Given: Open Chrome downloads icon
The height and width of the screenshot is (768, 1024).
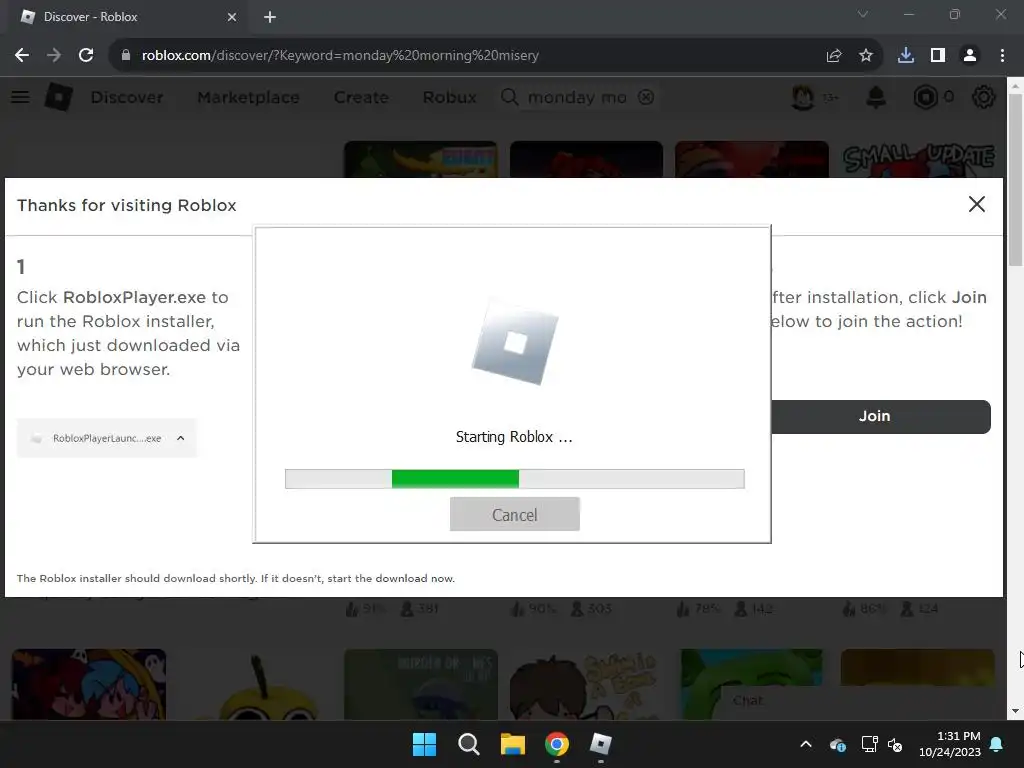Looking at the screenshot, I should click(x=906, y=56).
